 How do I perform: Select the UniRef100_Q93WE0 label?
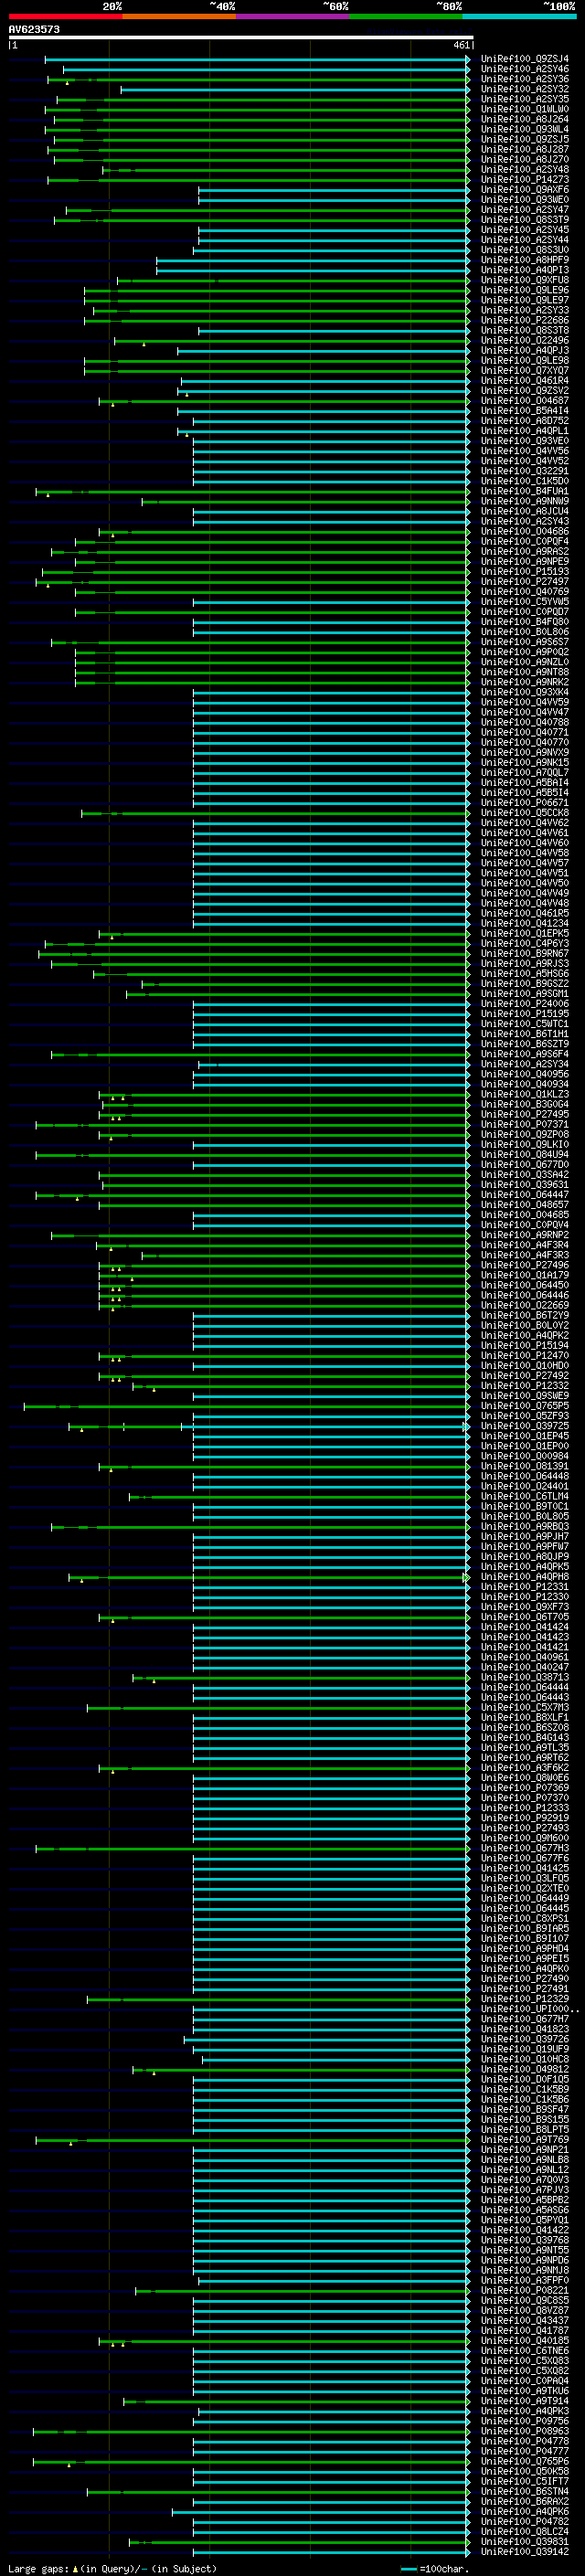pyautogui.click(x=524, y=200)
